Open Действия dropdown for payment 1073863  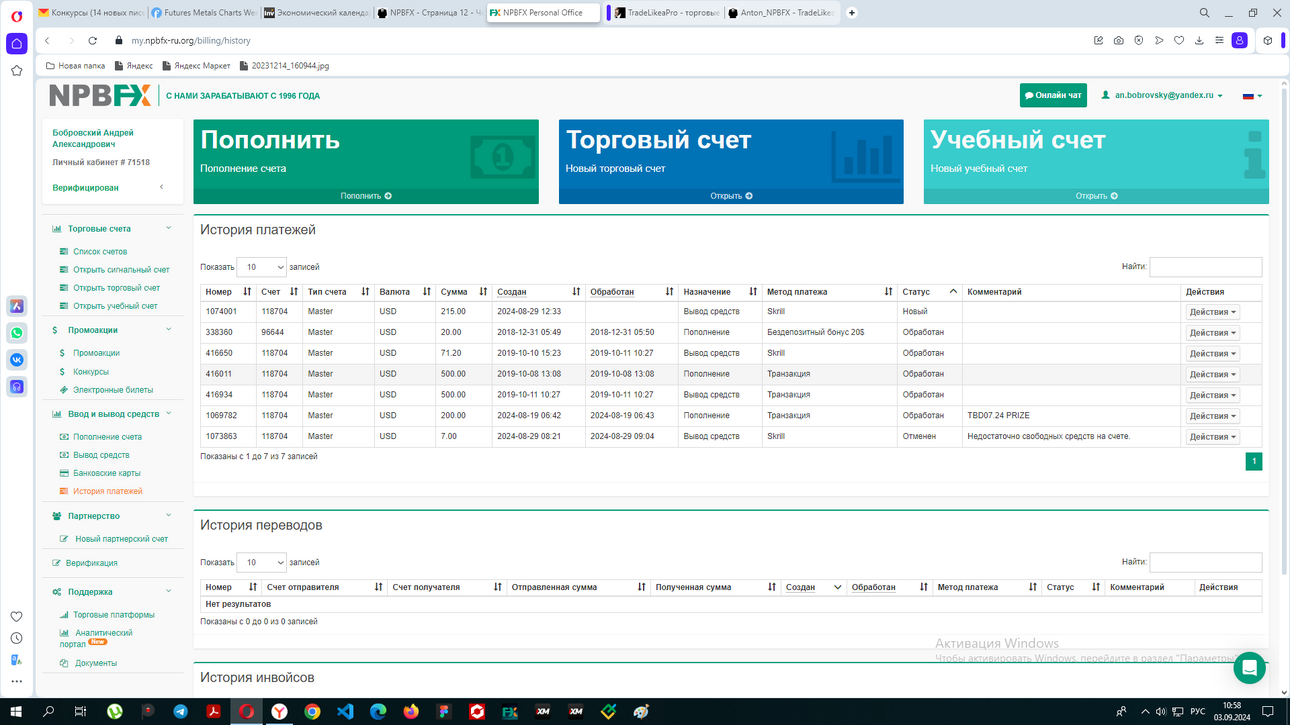point(1212,437)
